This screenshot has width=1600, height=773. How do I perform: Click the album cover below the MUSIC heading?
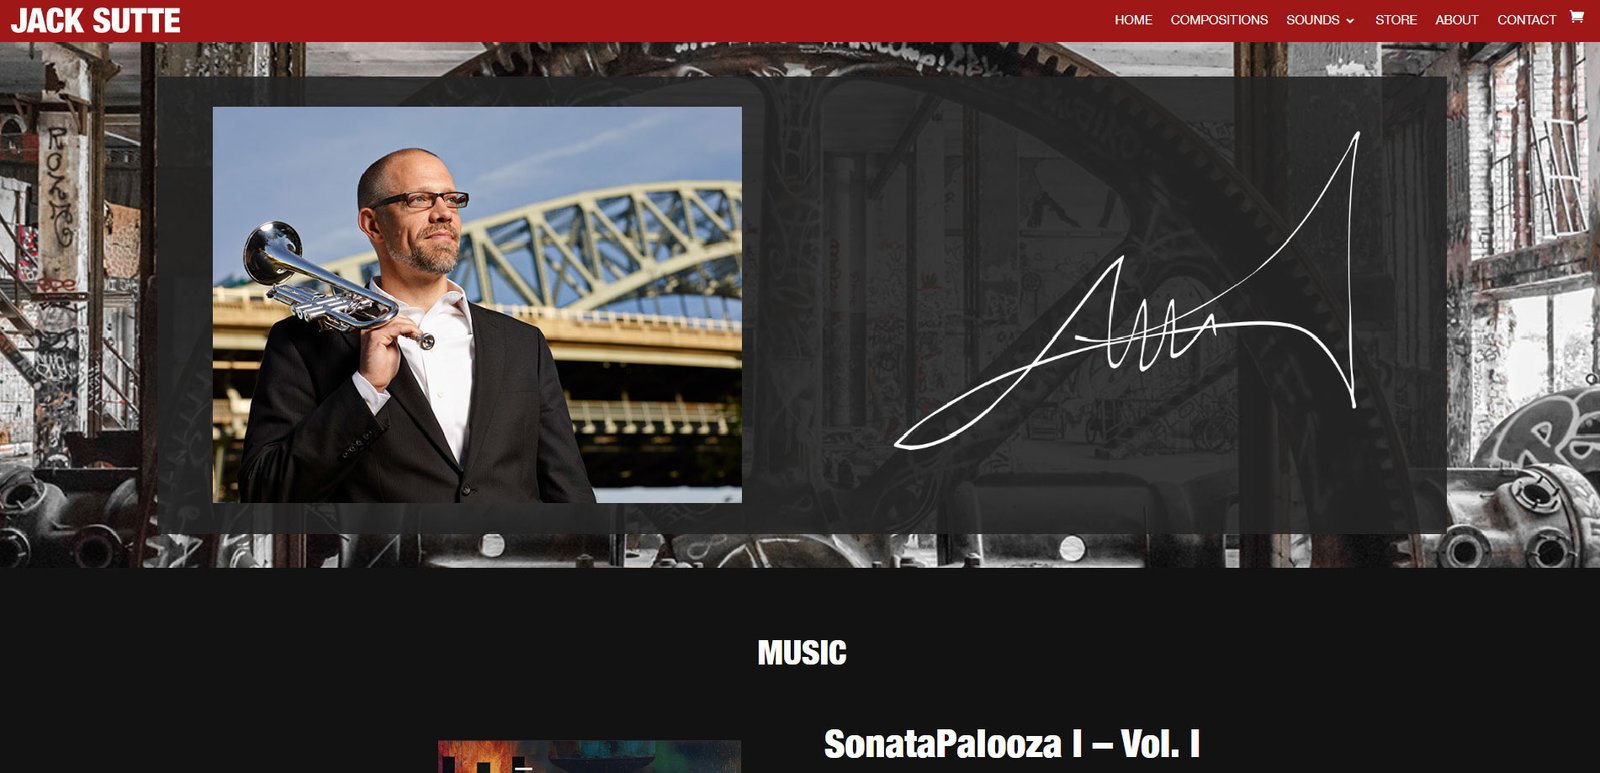pyautogui.click(x=589, y=757)
